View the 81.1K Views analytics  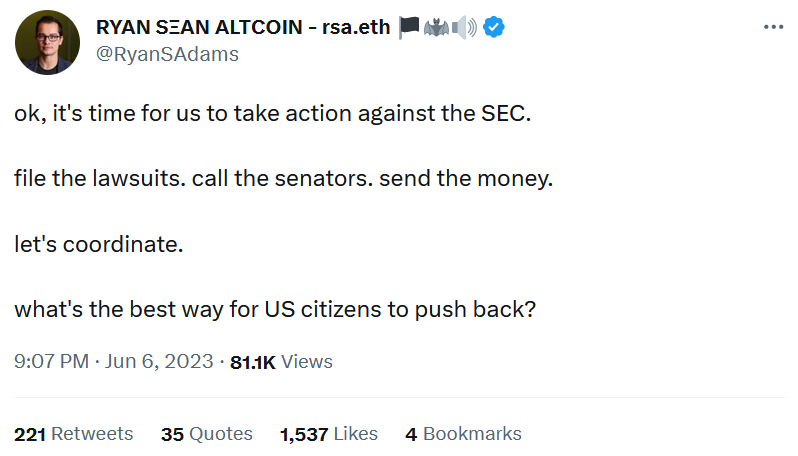coord(281,361)
